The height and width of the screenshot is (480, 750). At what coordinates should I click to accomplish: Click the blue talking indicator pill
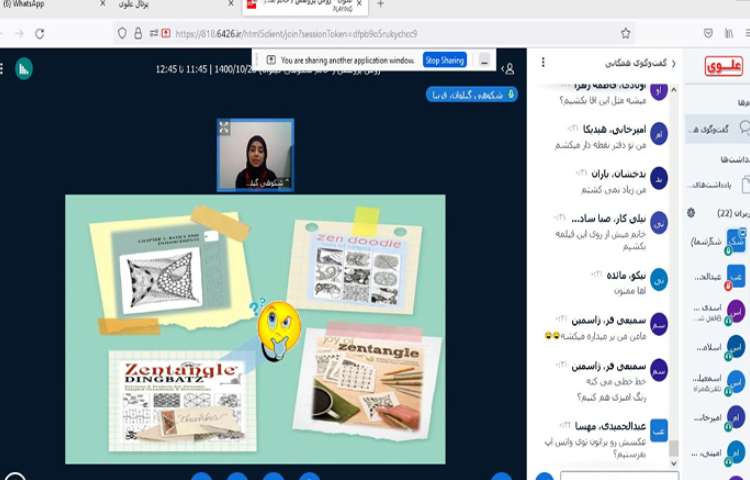click(x=471, y=95)
